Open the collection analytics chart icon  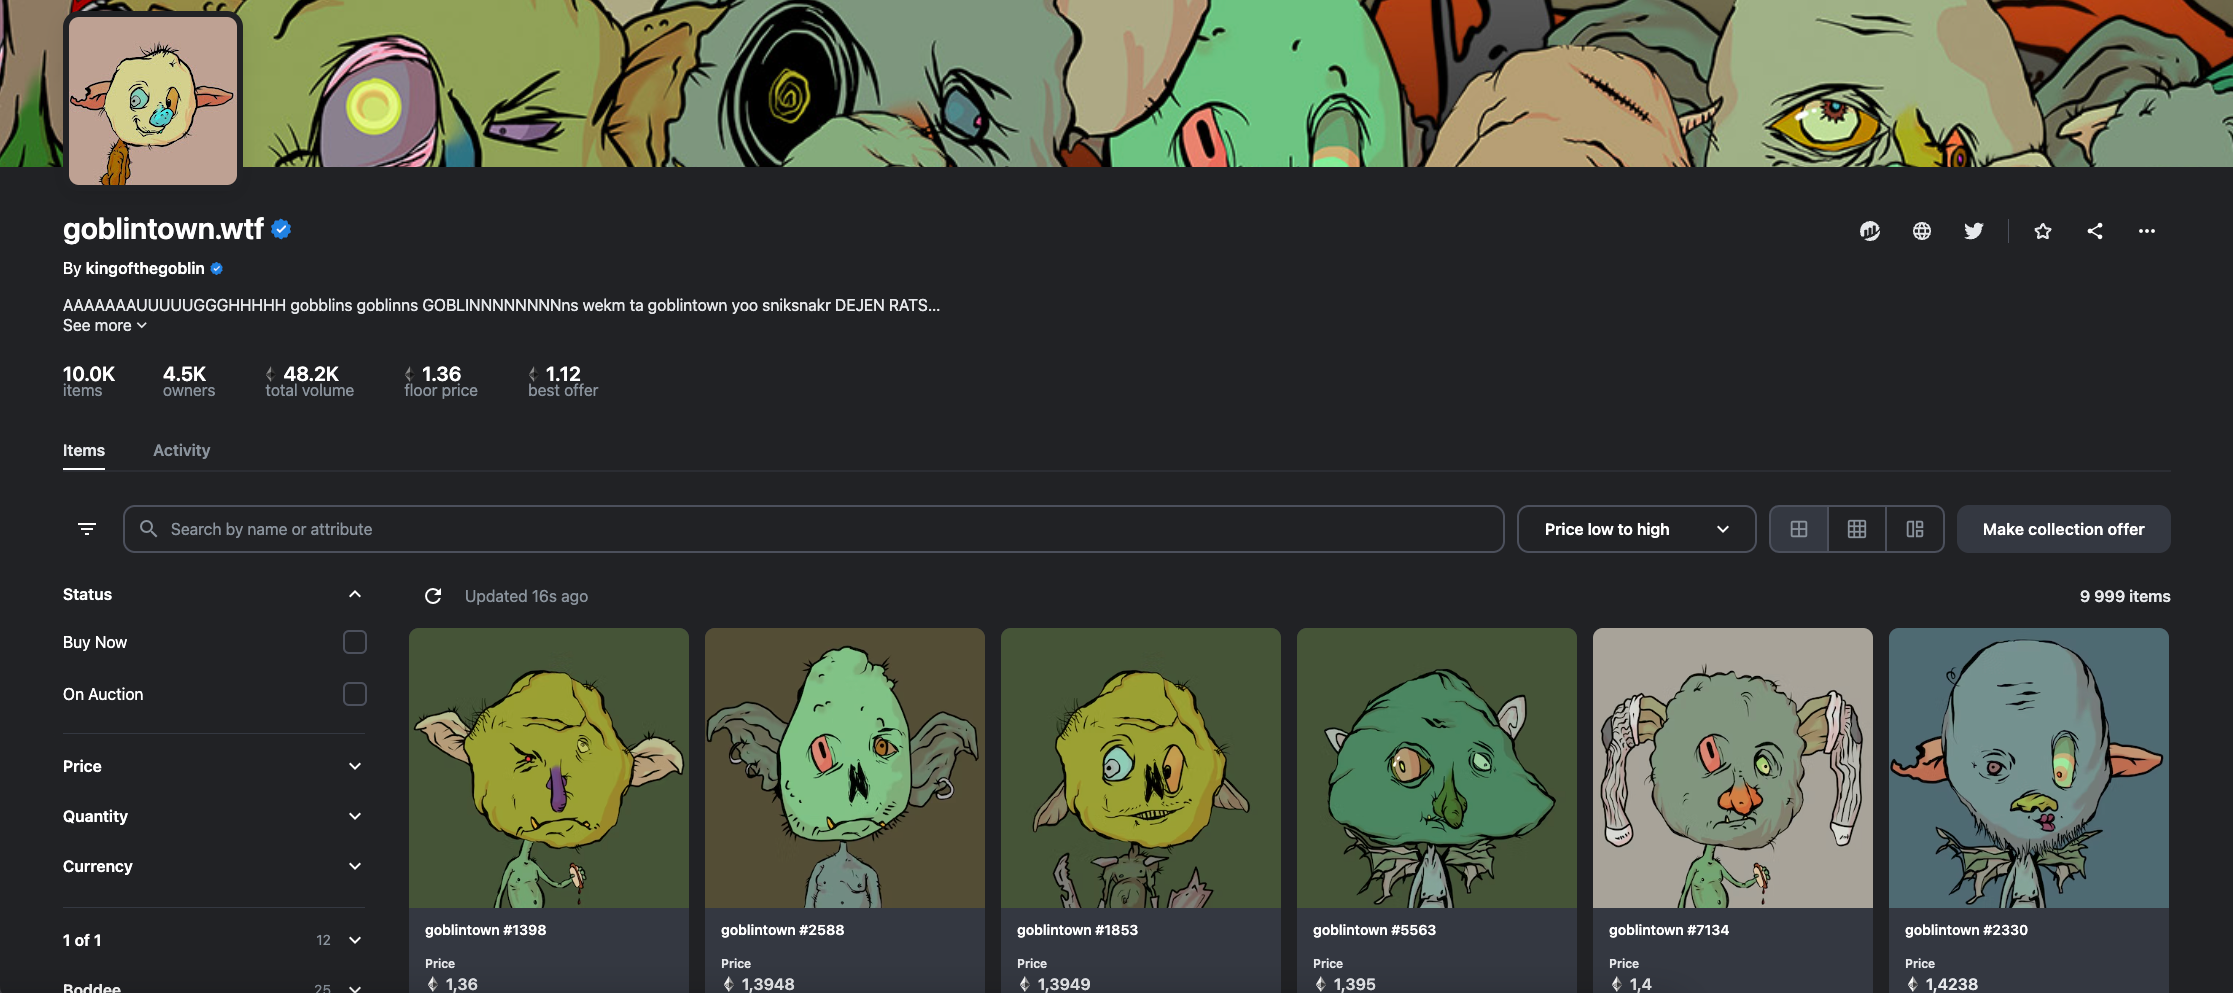(1869, 231)
